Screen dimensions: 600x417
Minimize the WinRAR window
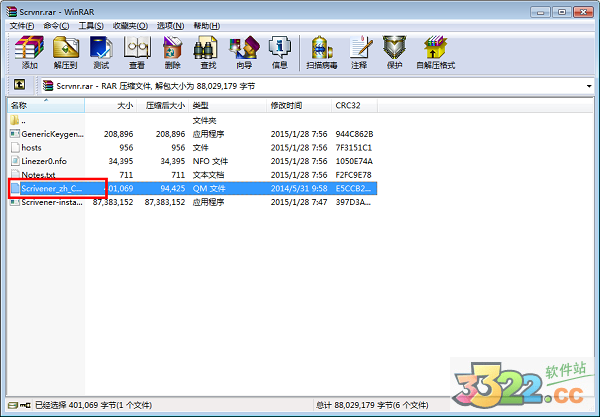tap(541, 12)
